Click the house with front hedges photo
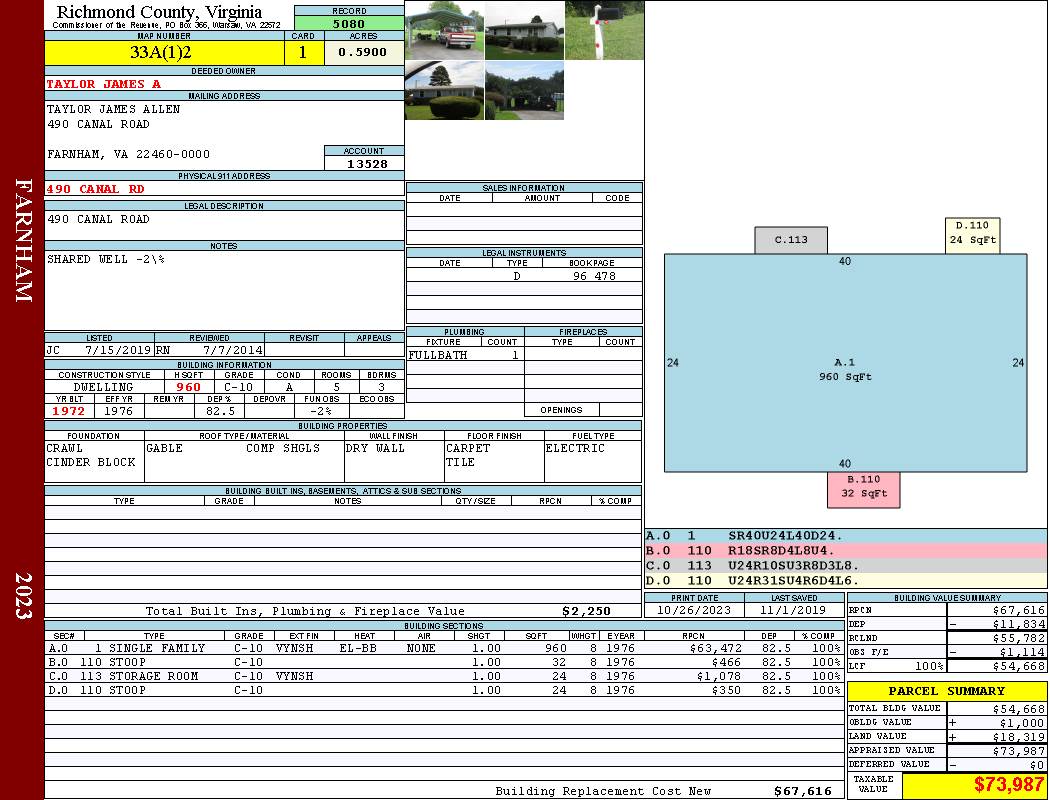Viewport: 1050px width, 800px height. [x=524, y=30]
